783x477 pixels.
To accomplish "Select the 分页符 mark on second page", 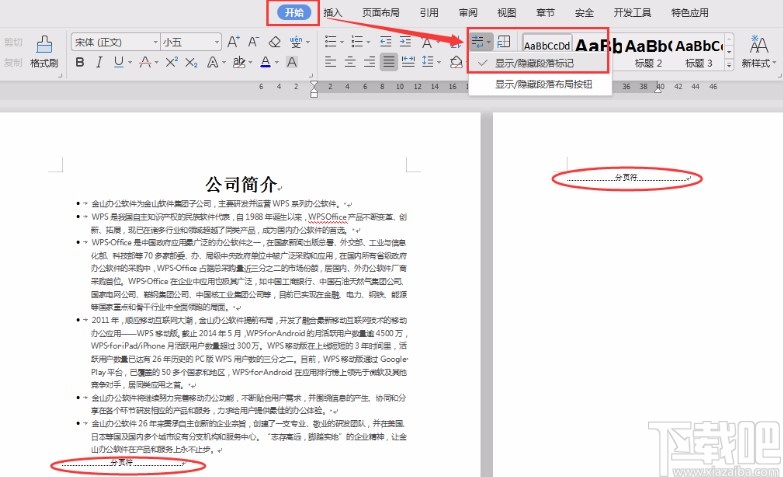I will click(x=626, y=177).
